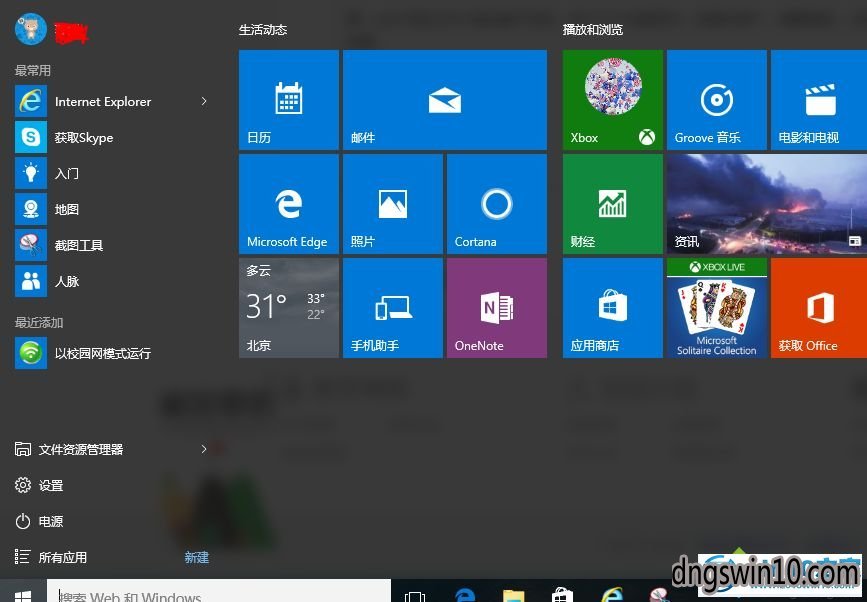Expand Internet Explorer jump list arrow
This screenshot has width=867, height=602.
point(203,101)
